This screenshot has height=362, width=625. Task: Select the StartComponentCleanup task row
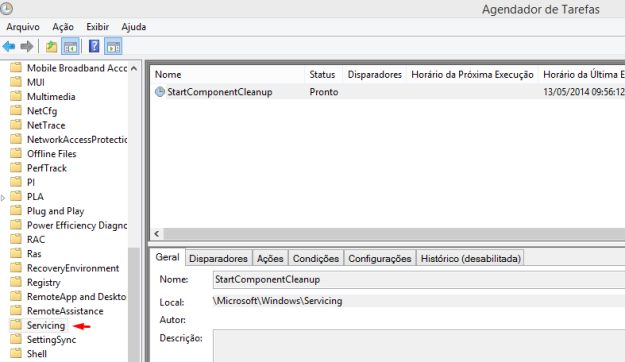[x=387, y=92]
